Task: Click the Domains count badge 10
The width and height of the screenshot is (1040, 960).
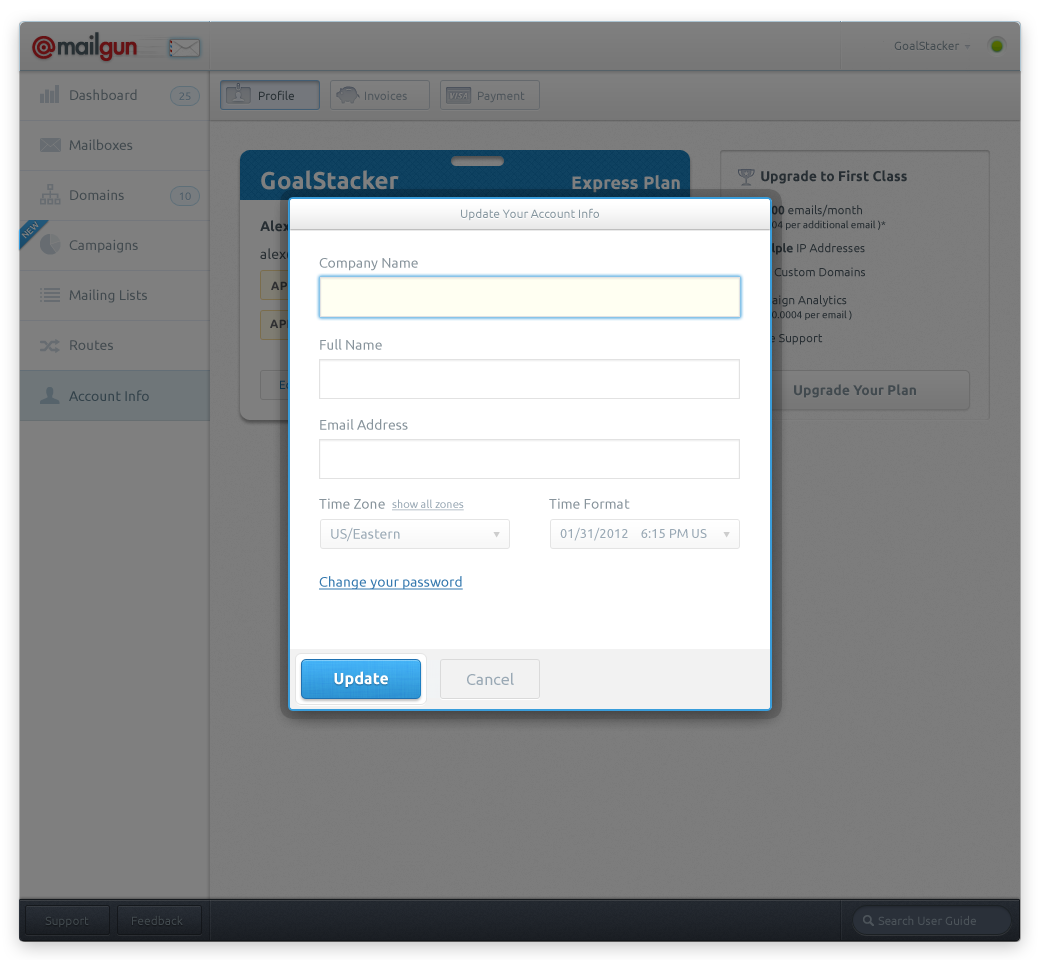Action: pos(184,196)
